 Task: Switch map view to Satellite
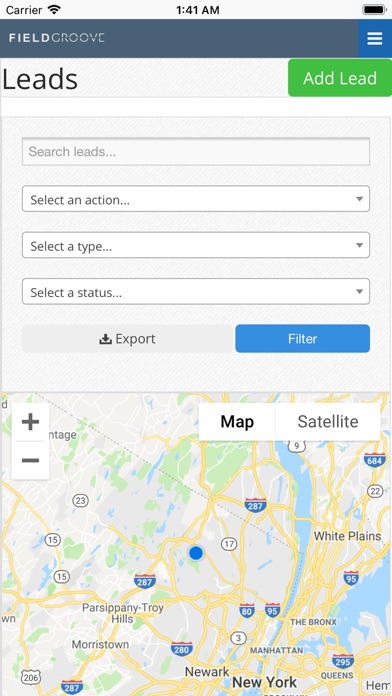tap(328, 422)
